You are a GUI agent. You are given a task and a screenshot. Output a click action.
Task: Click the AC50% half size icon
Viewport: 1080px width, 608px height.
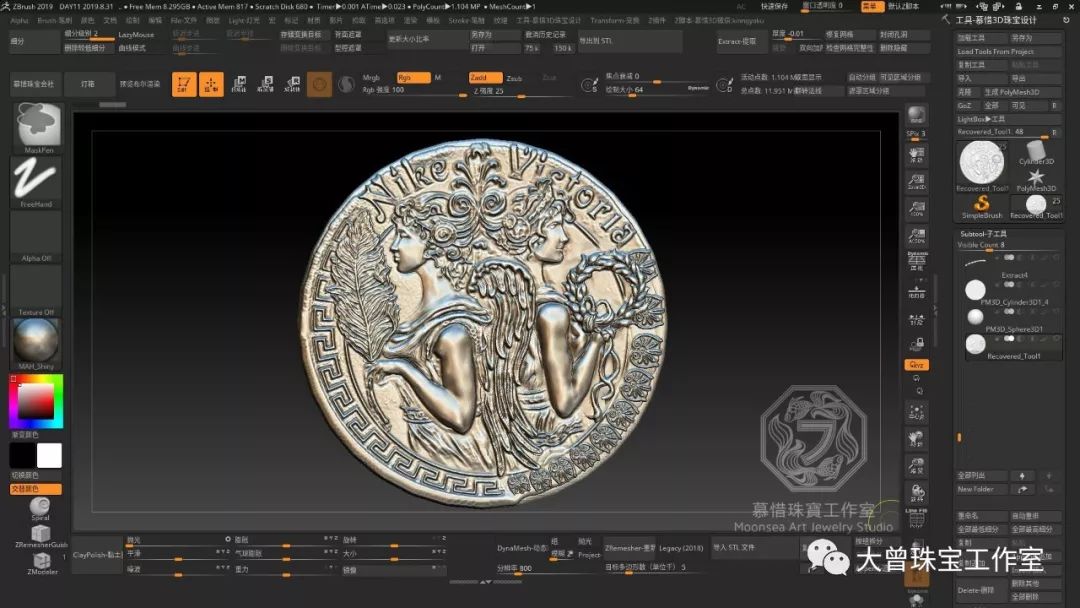click(x=917, y=235)
